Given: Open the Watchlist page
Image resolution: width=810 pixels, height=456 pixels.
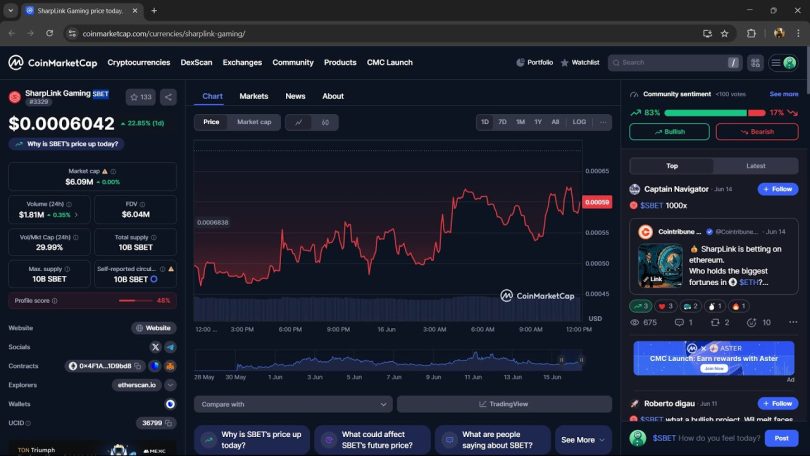Looking at the screenshot, I should [580, 62].
